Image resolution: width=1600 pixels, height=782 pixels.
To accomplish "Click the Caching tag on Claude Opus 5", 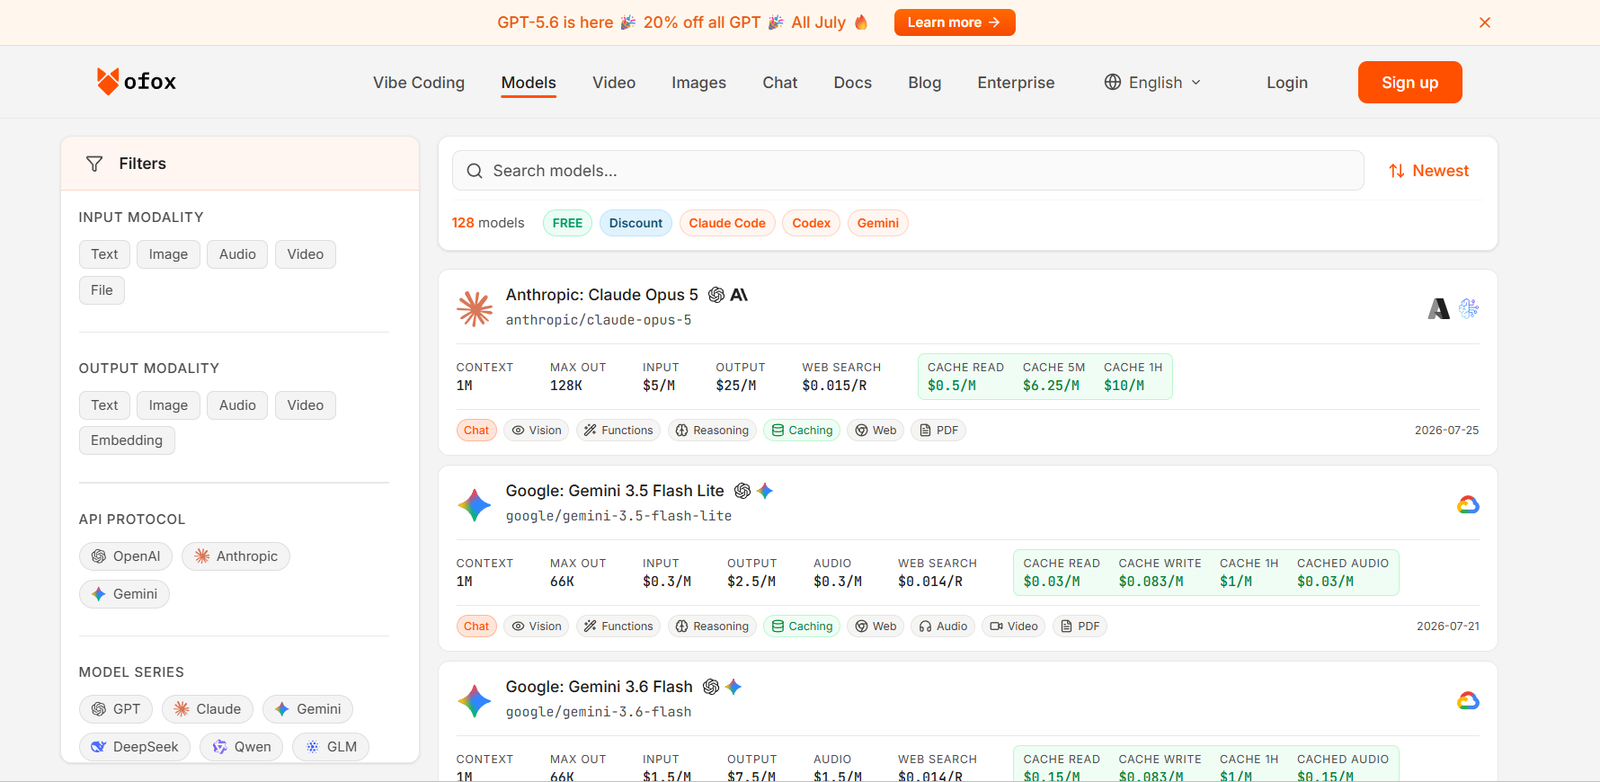I will pyautogui.click(x=802, y=430).
